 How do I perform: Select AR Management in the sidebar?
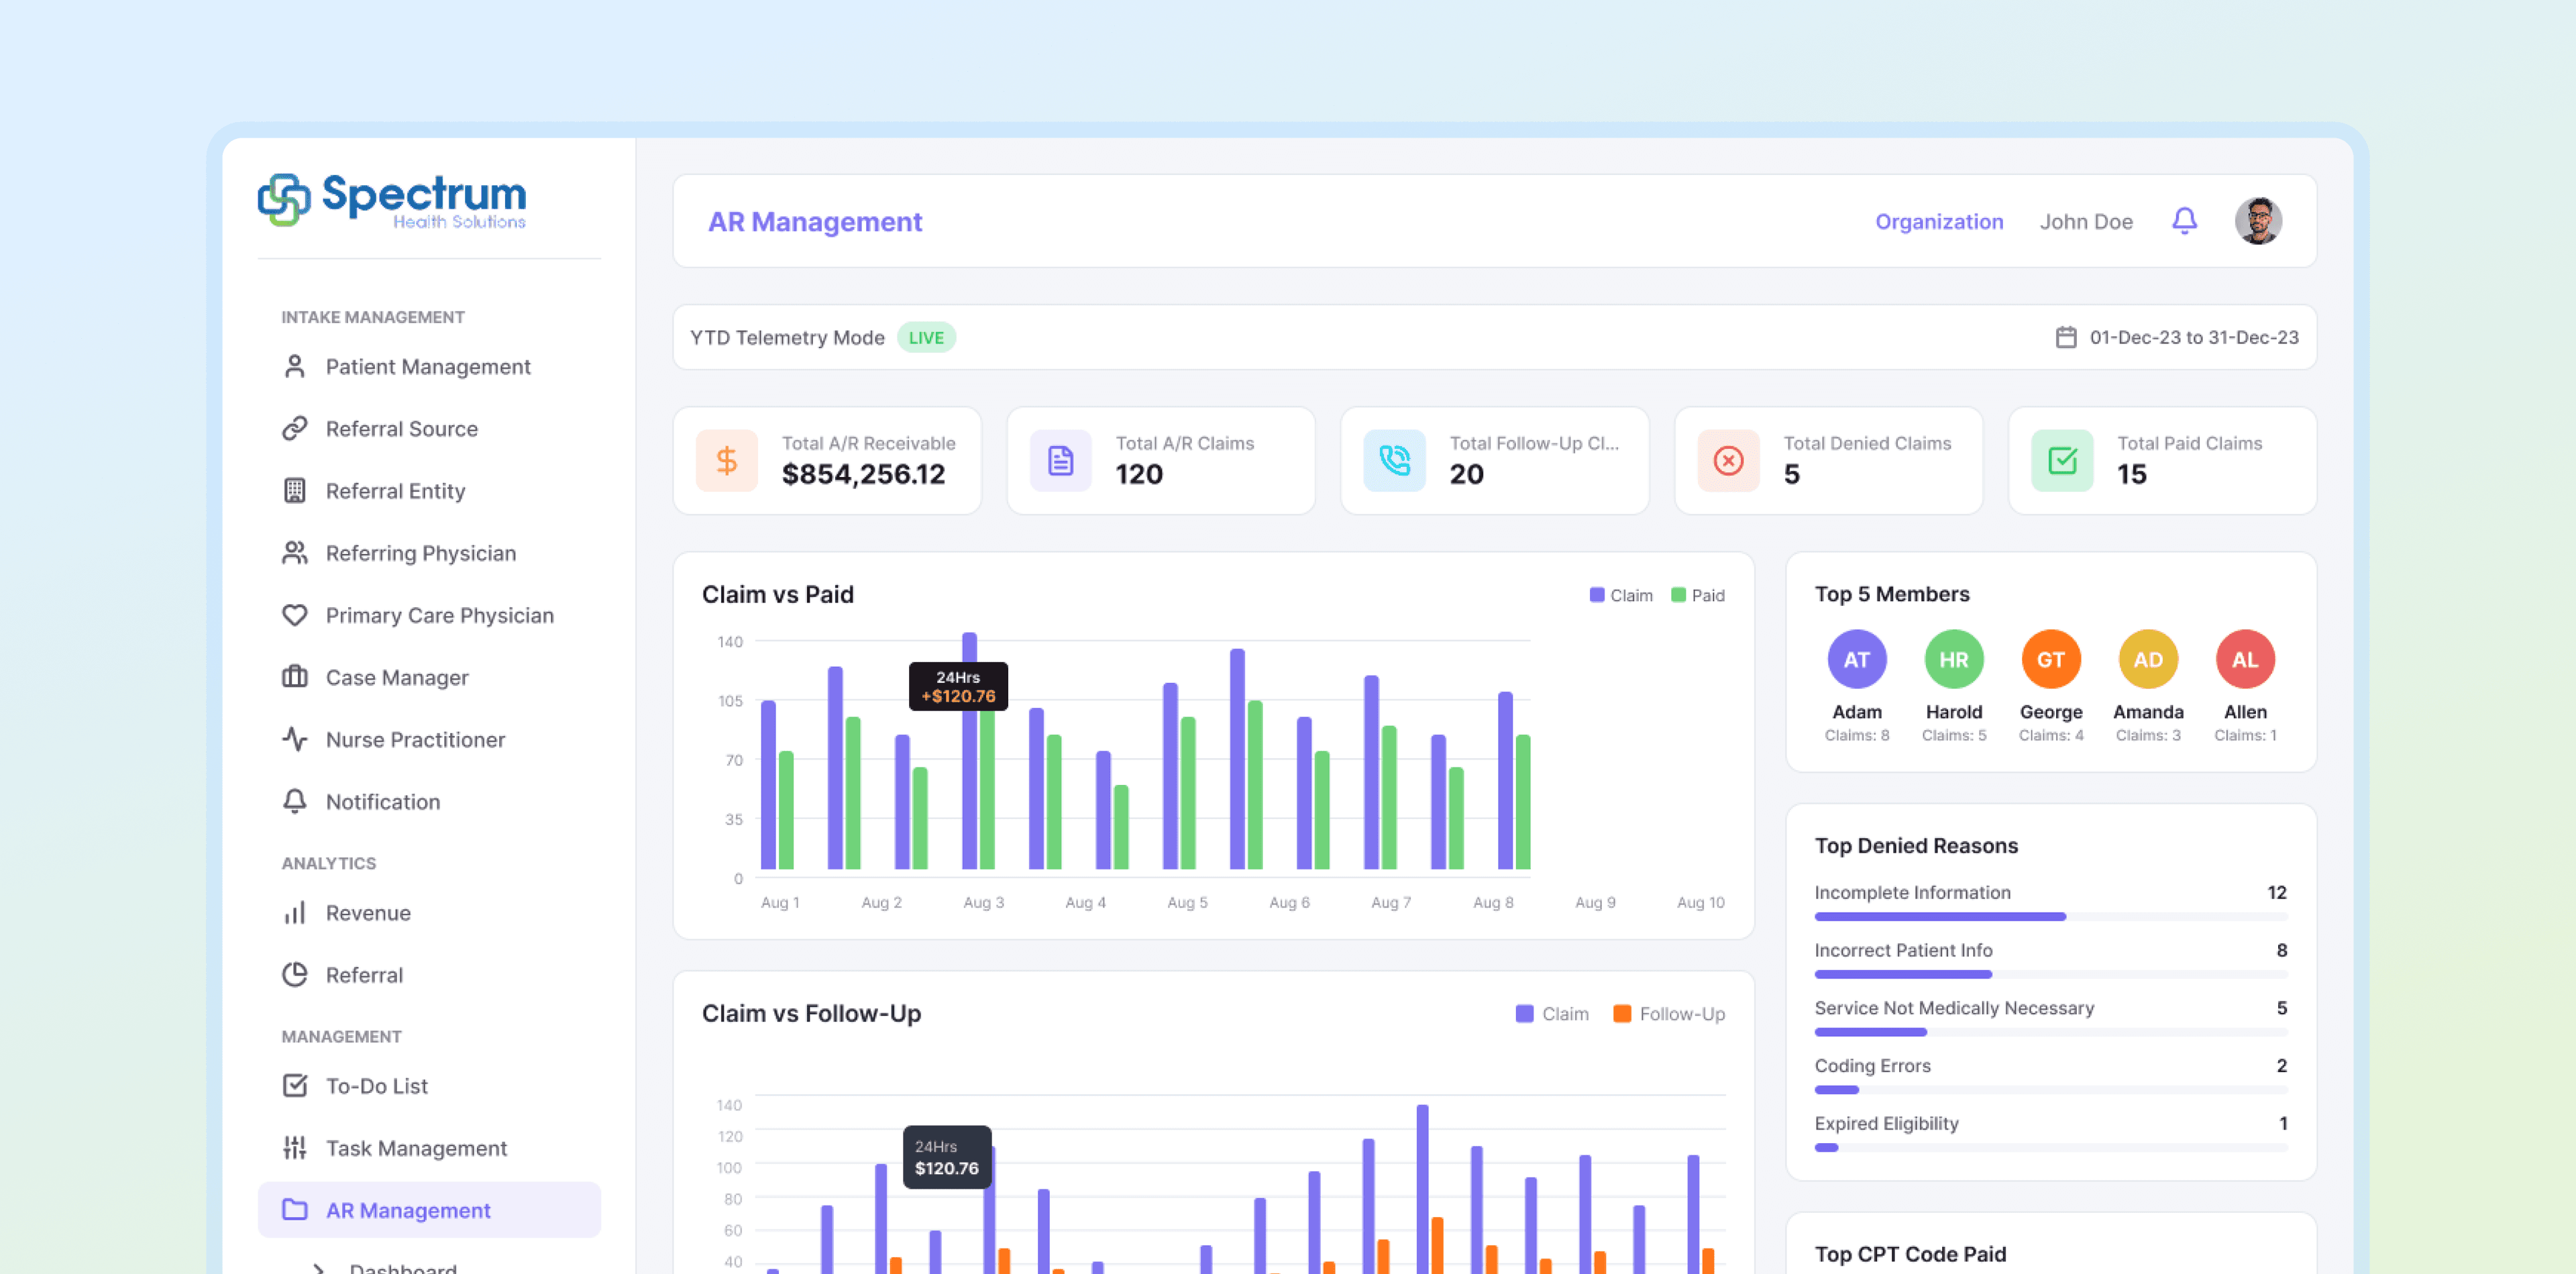(429, 1210)
